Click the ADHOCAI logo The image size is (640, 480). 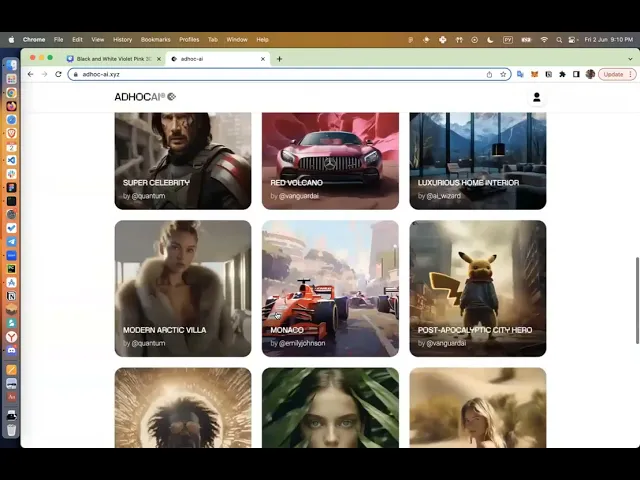click(x=145, y=97)
